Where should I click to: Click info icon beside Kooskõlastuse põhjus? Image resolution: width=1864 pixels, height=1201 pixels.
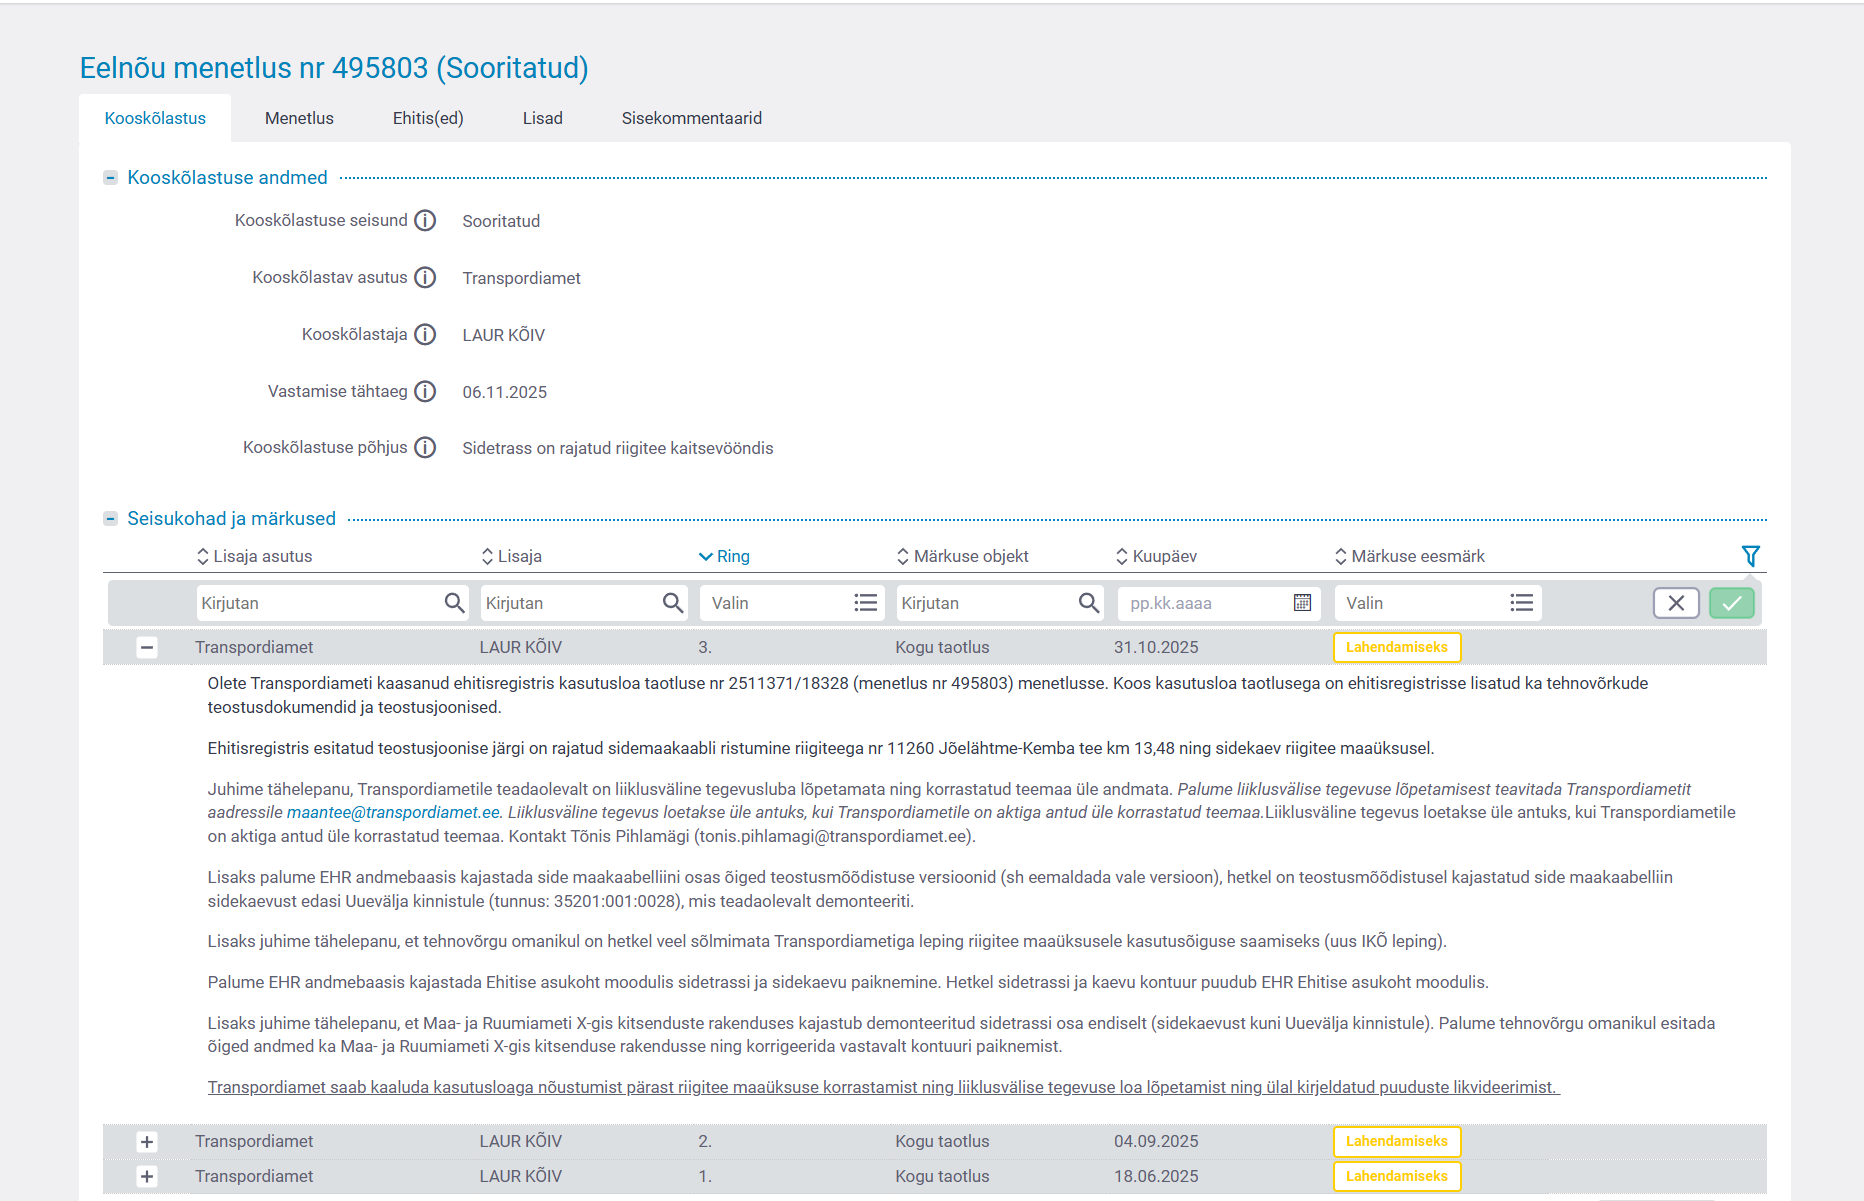tap(425, 448)
